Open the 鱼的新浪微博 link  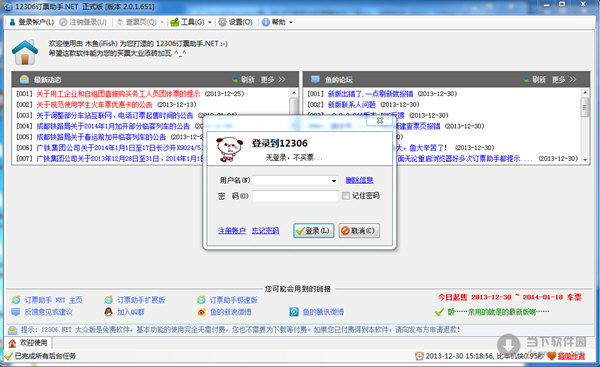pos(230,312)
